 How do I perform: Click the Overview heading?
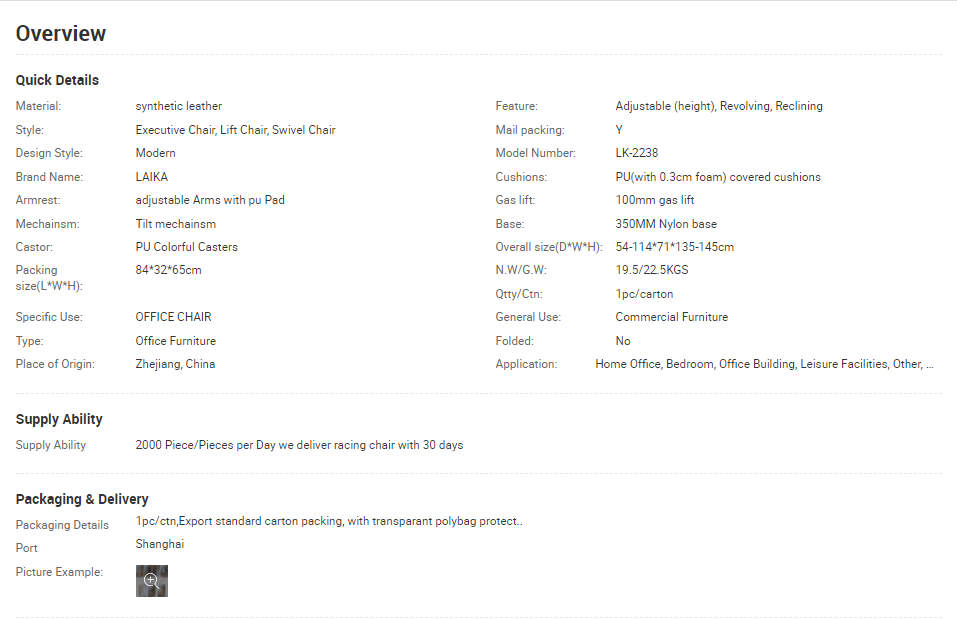61,34
